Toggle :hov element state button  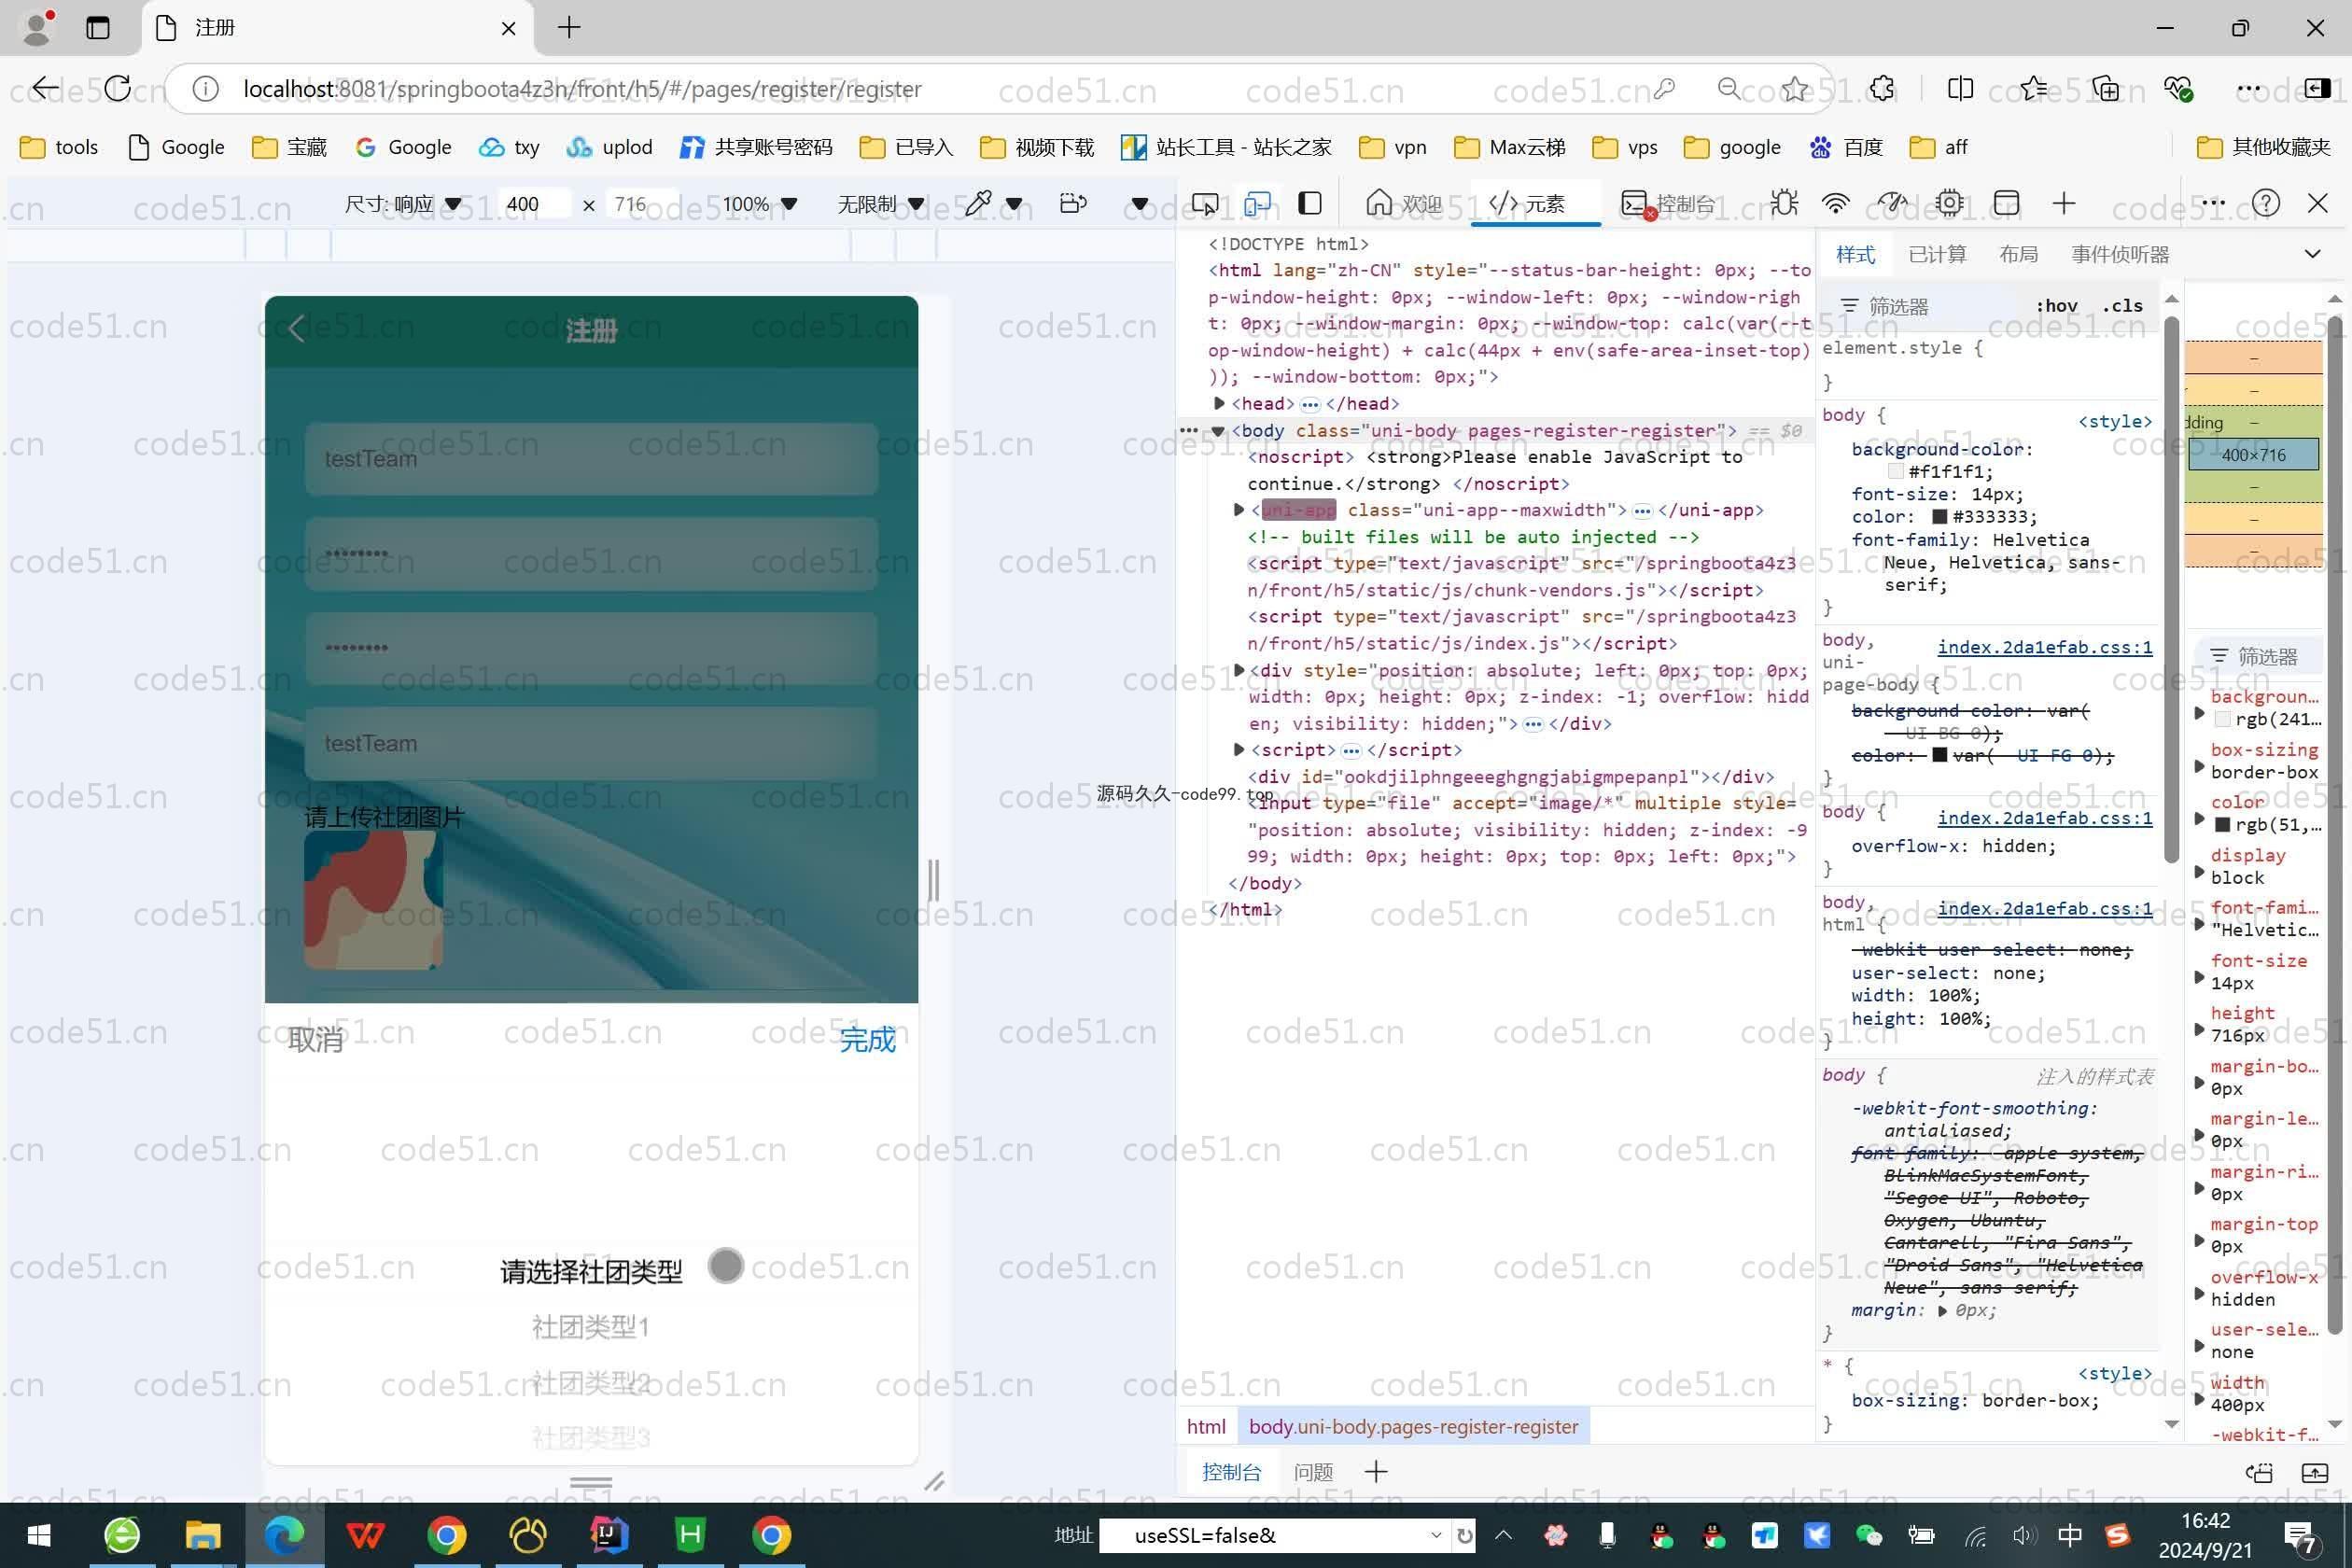click(2056, 306)
